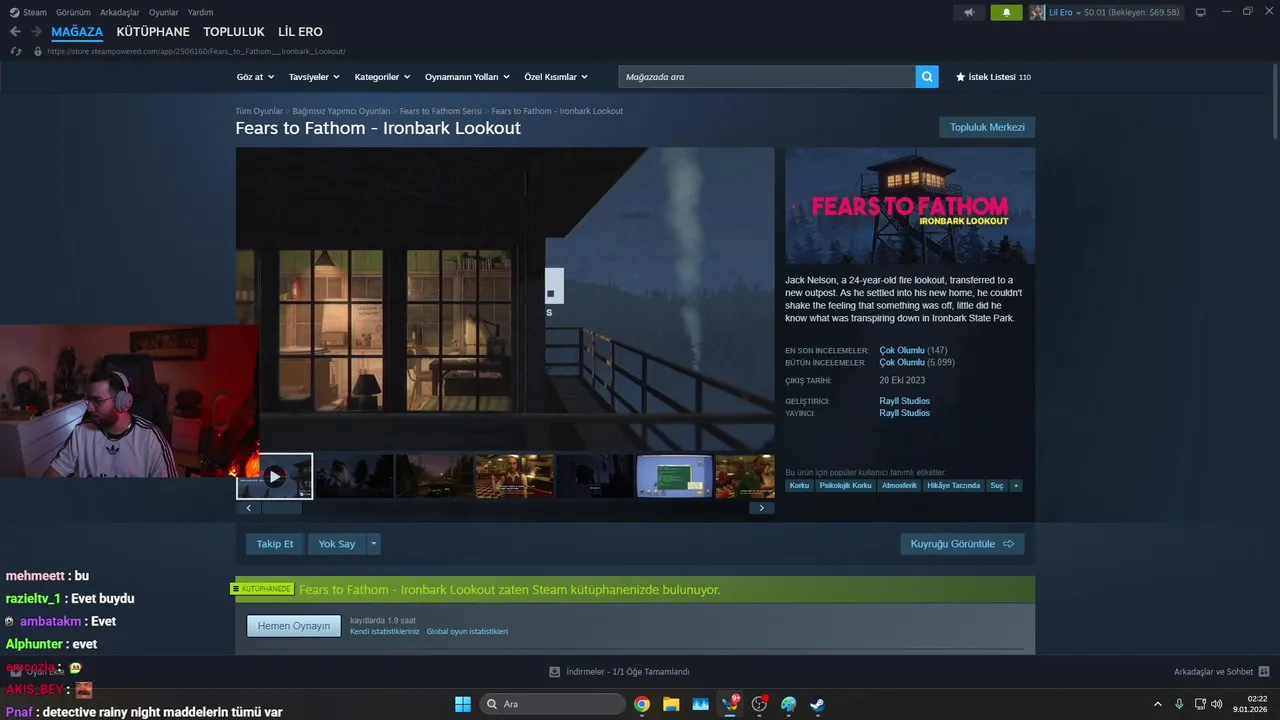The image size is (1280, 720).
Task: Go back with the back arrow
Action: pyautogui.click(x=15, y=32)
